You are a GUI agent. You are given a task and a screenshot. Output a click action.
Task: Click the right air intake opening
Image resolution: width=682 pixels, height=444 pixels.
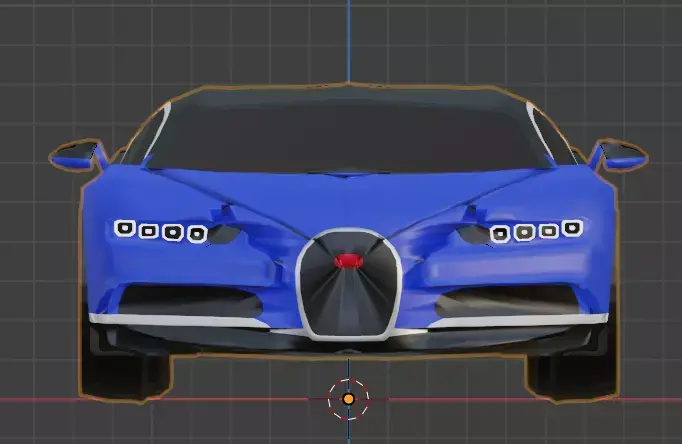(x=508, y=301)
